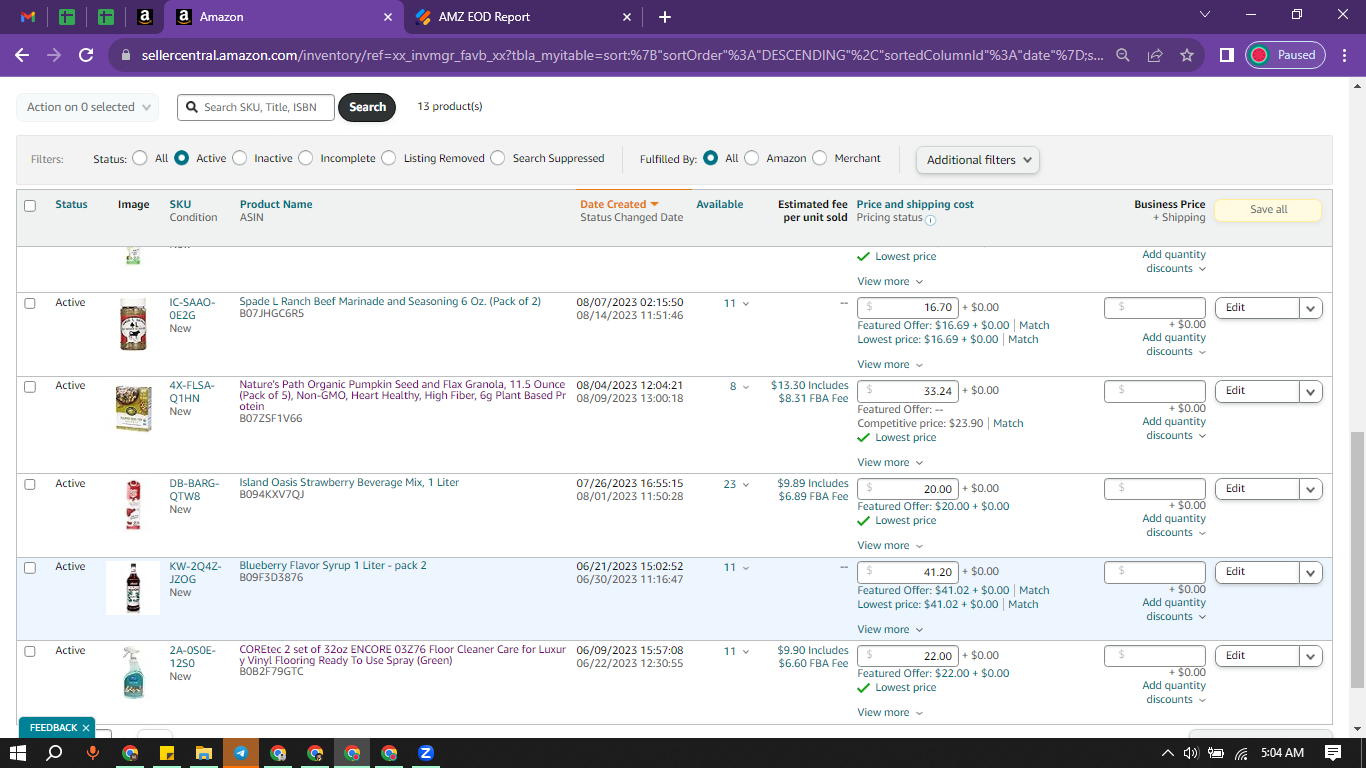Click the Search button

[x=367, y=107]
